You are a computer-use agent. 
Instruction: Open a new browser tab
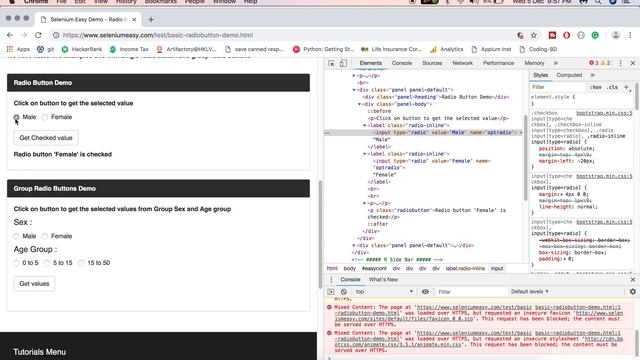click(151, 19)
